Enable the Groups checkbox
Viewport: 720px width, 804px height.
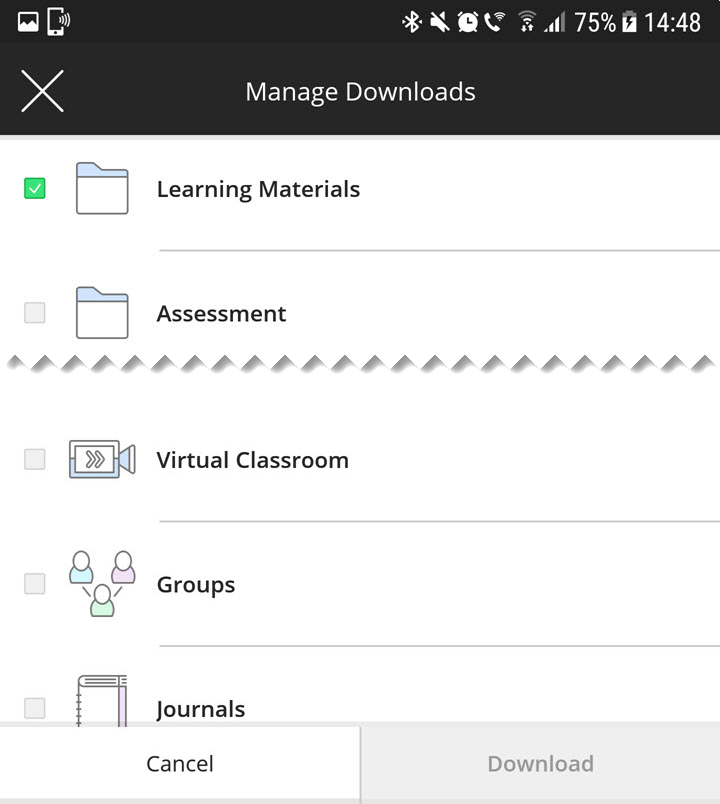tap(33, 584)
